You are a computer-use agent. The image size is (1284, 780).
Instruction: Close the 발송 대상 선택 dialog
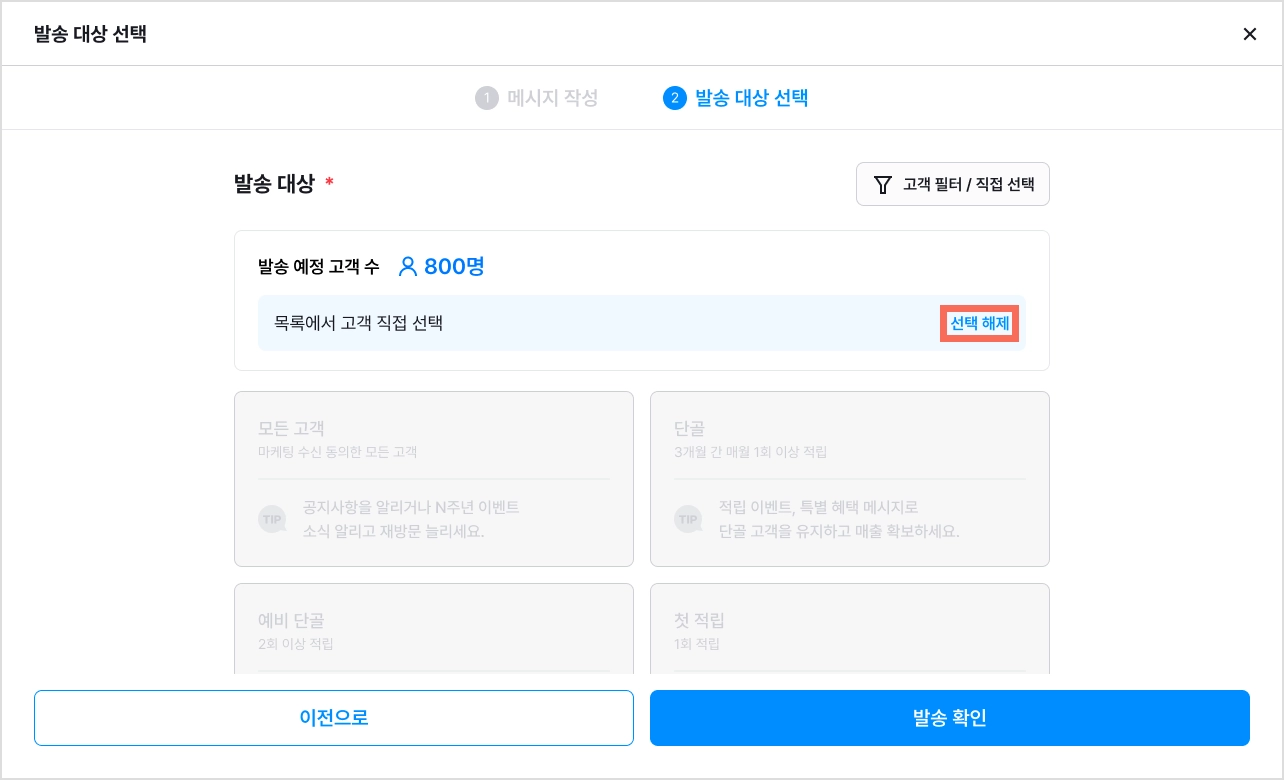pos(1249,34)
